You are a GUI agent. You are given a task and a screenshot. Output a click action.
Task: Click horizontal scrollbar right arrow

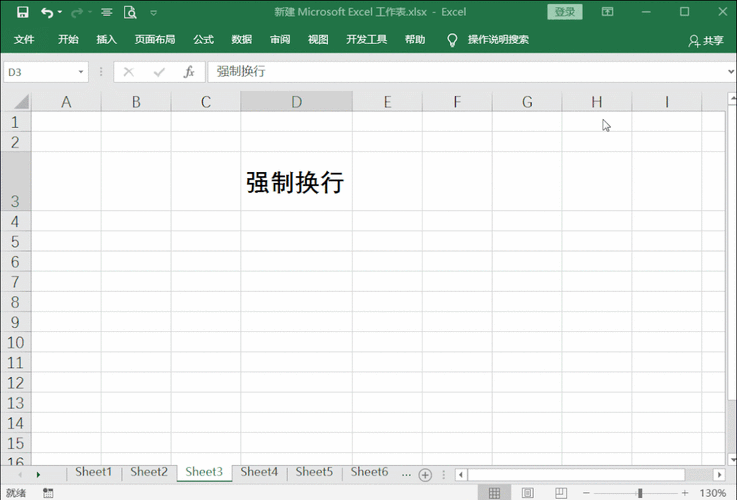click(719, 475)
